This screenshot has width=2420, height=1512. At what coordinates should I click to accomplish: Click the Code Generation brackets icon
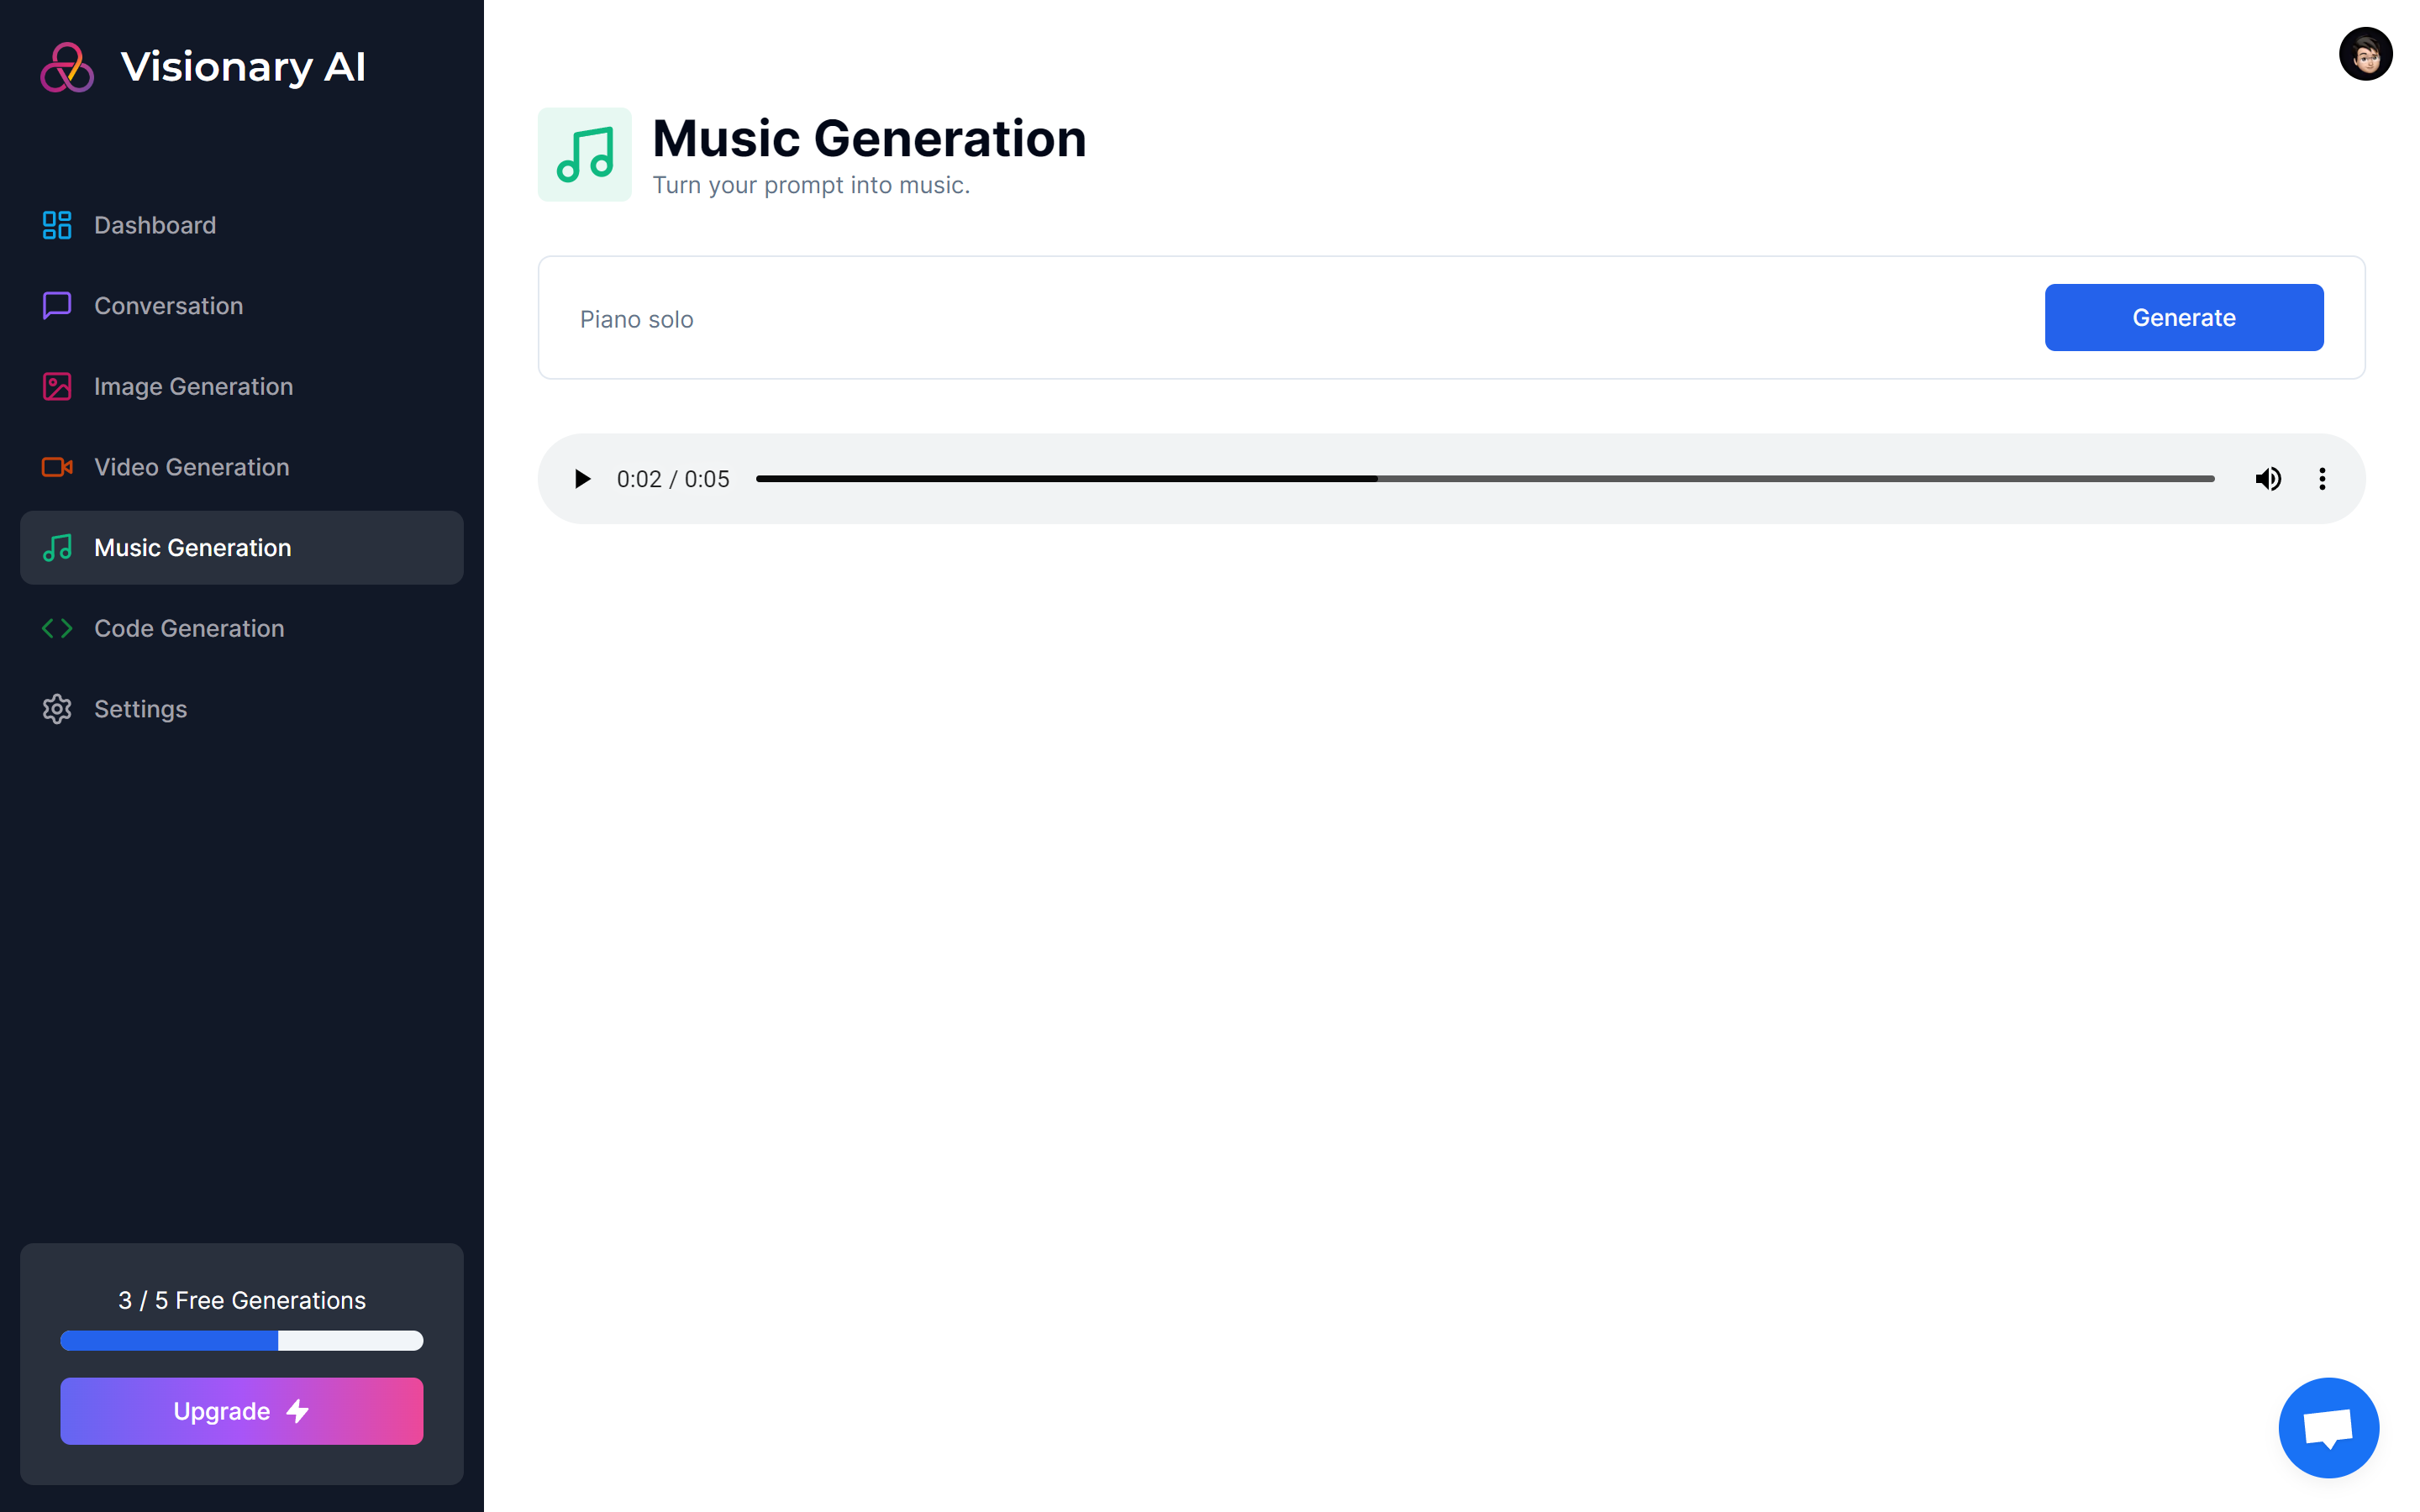(x=57, y=628)
